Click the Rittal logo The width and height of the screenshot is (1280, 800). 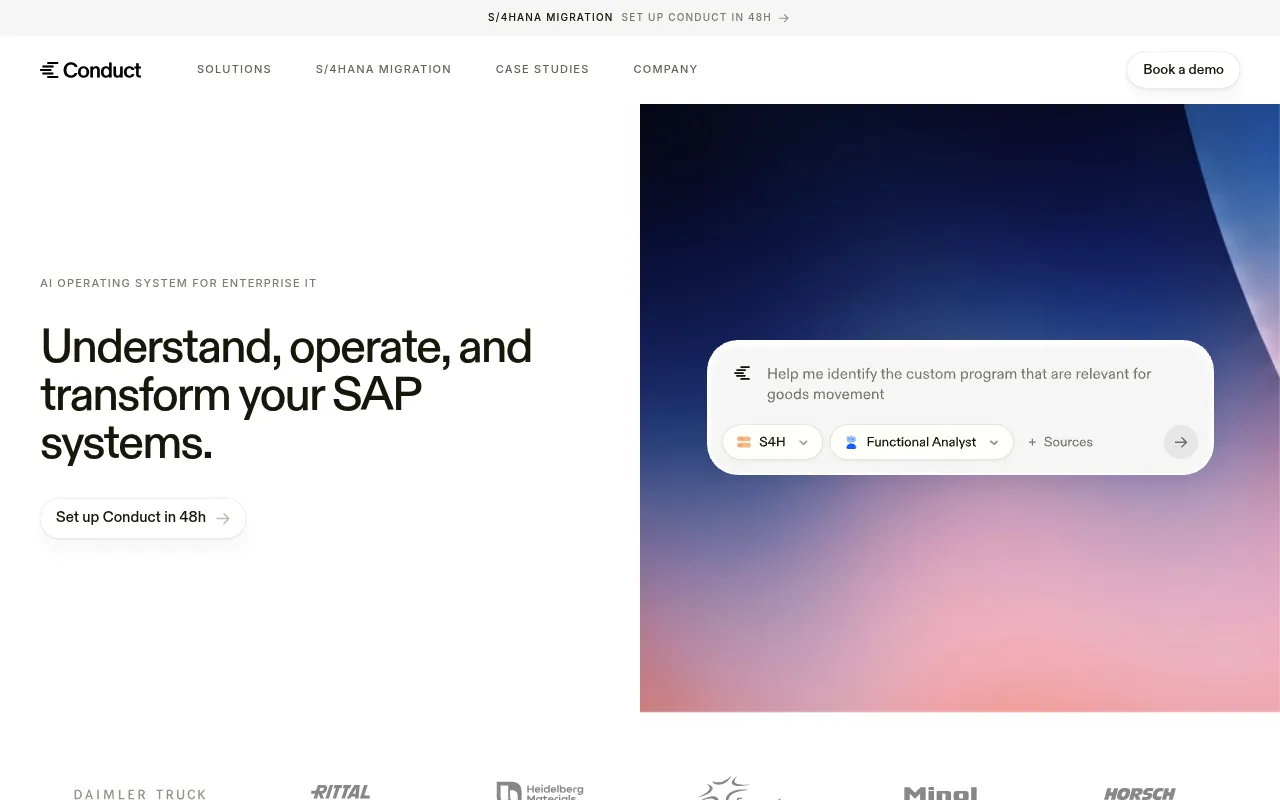340,792
